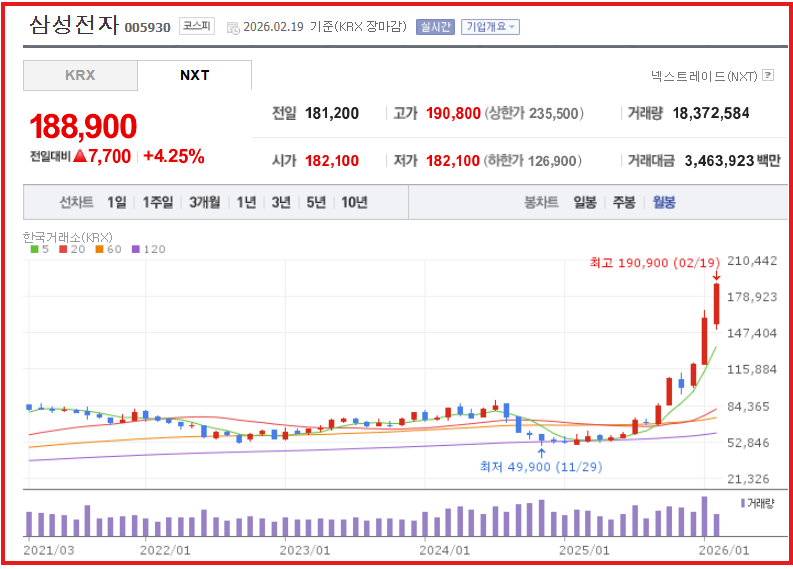
Task: Click the green 5 moving average swatch
Action: 34,249
